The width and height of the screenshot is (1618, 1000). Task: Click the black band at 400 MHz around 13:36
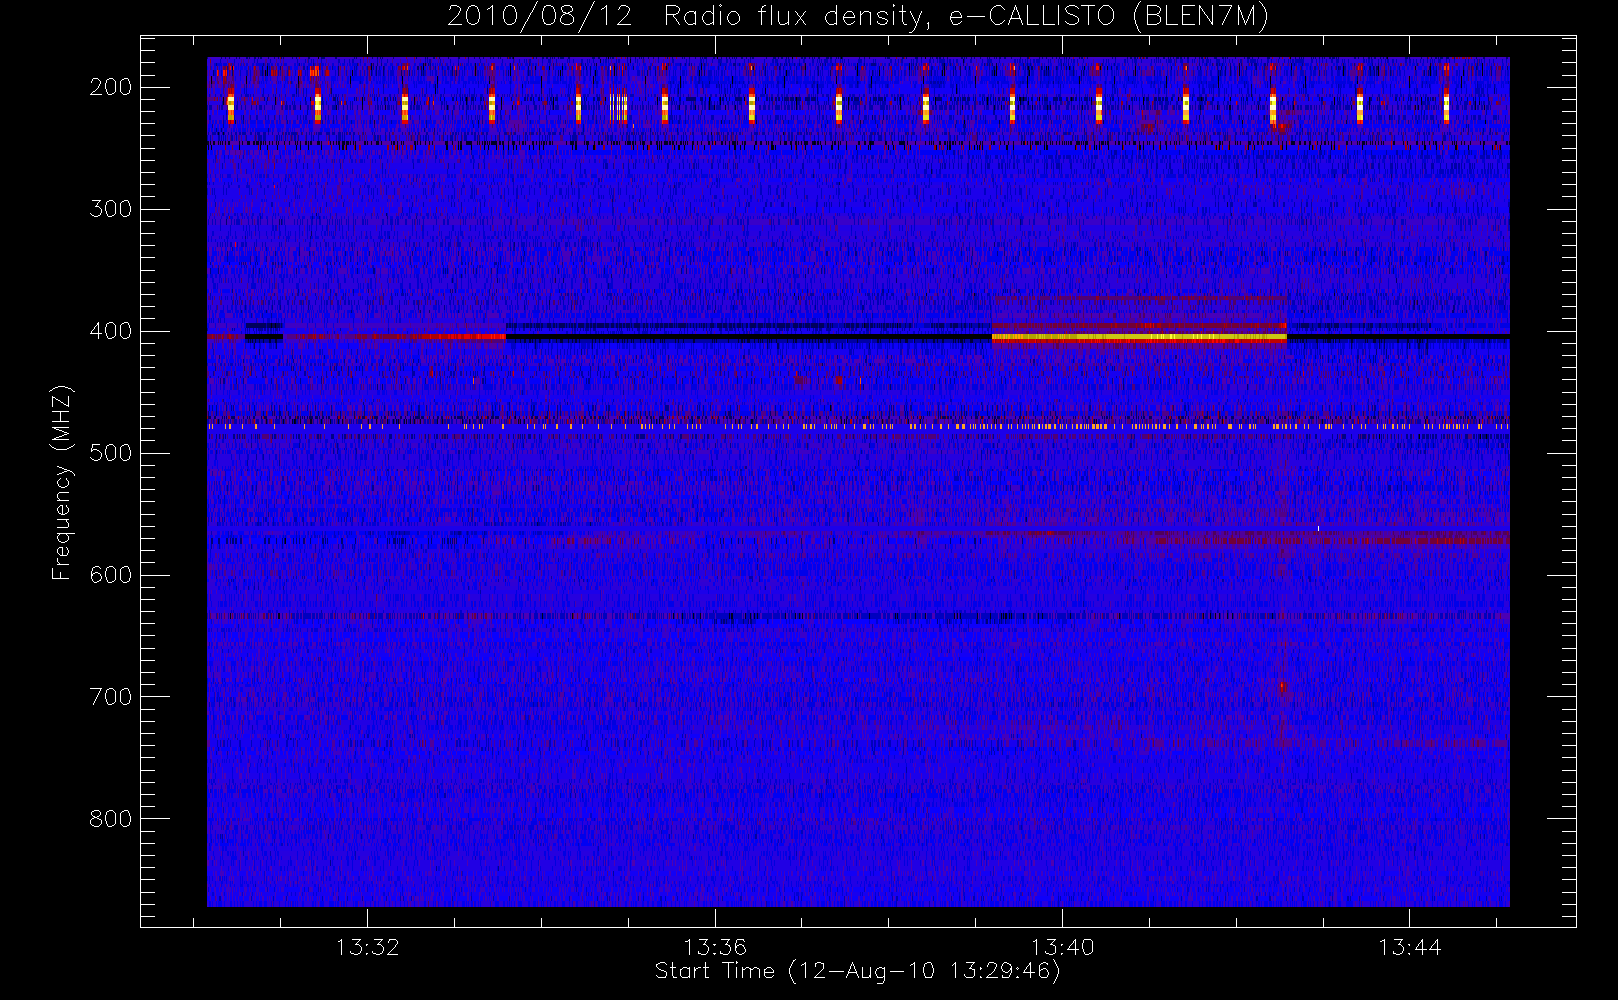point(748,337)
